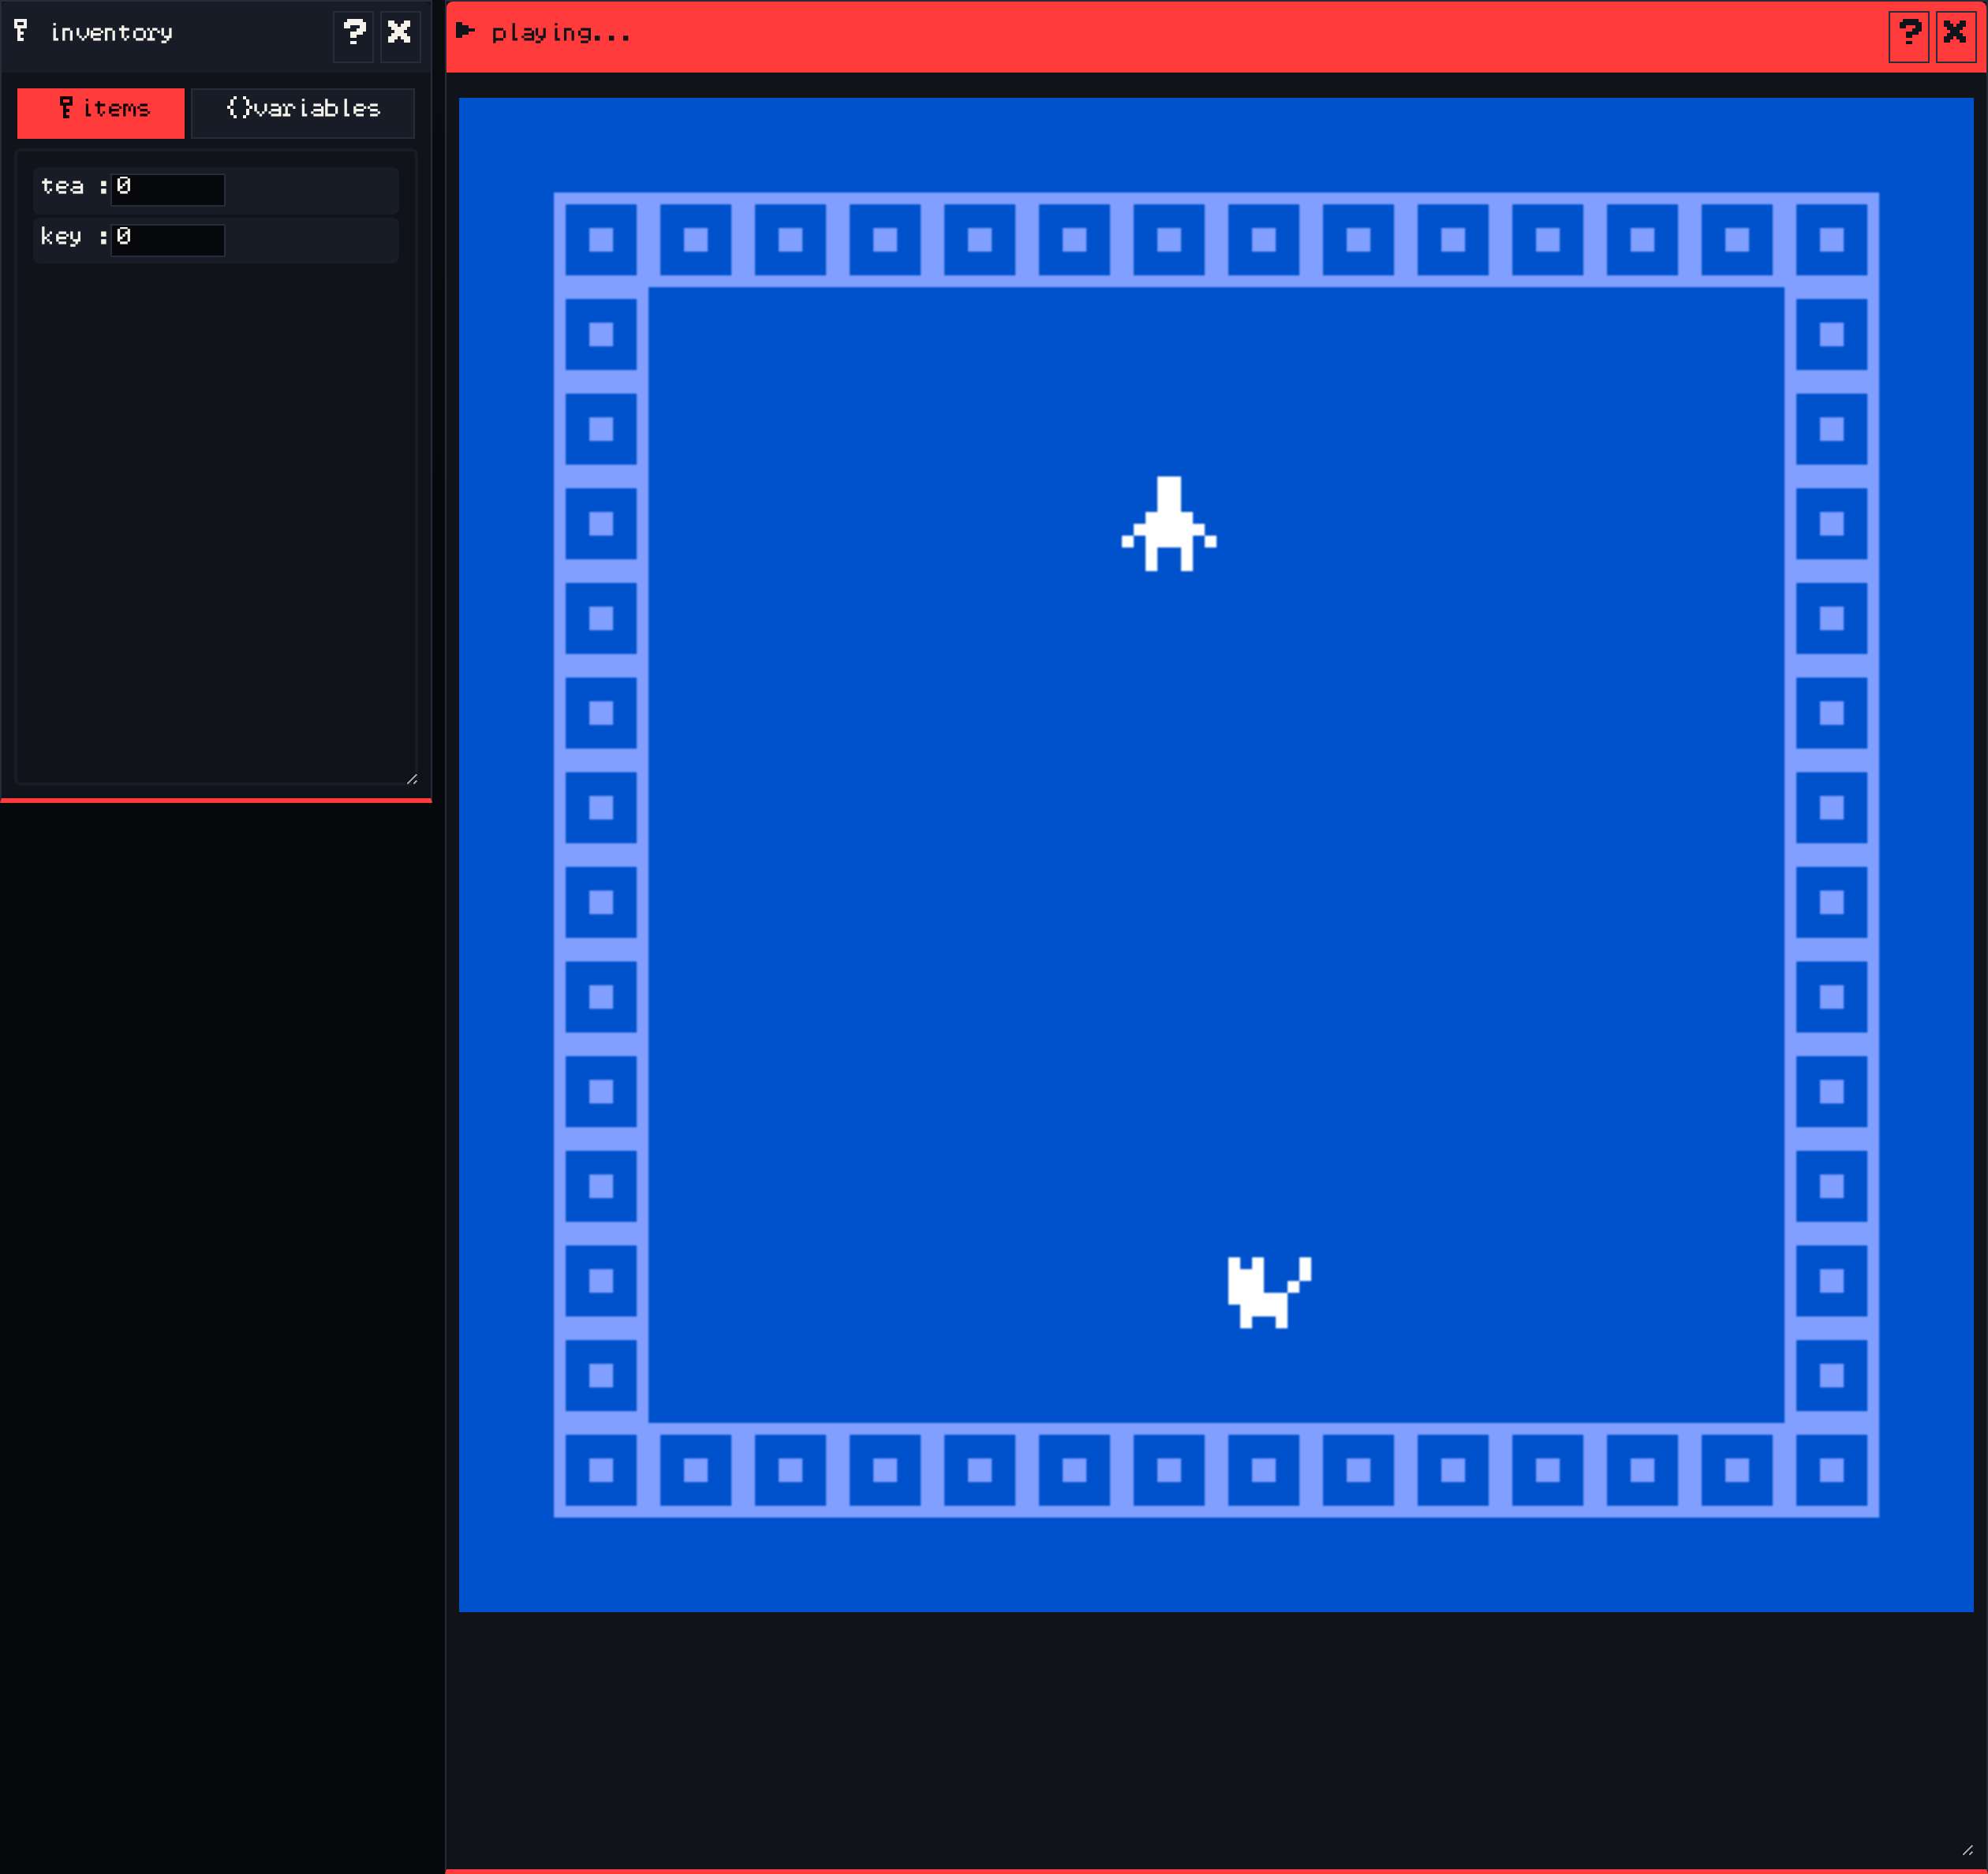Click the 'key' item label
The height and width of the screenshot is (1874, 1988).
61,237
